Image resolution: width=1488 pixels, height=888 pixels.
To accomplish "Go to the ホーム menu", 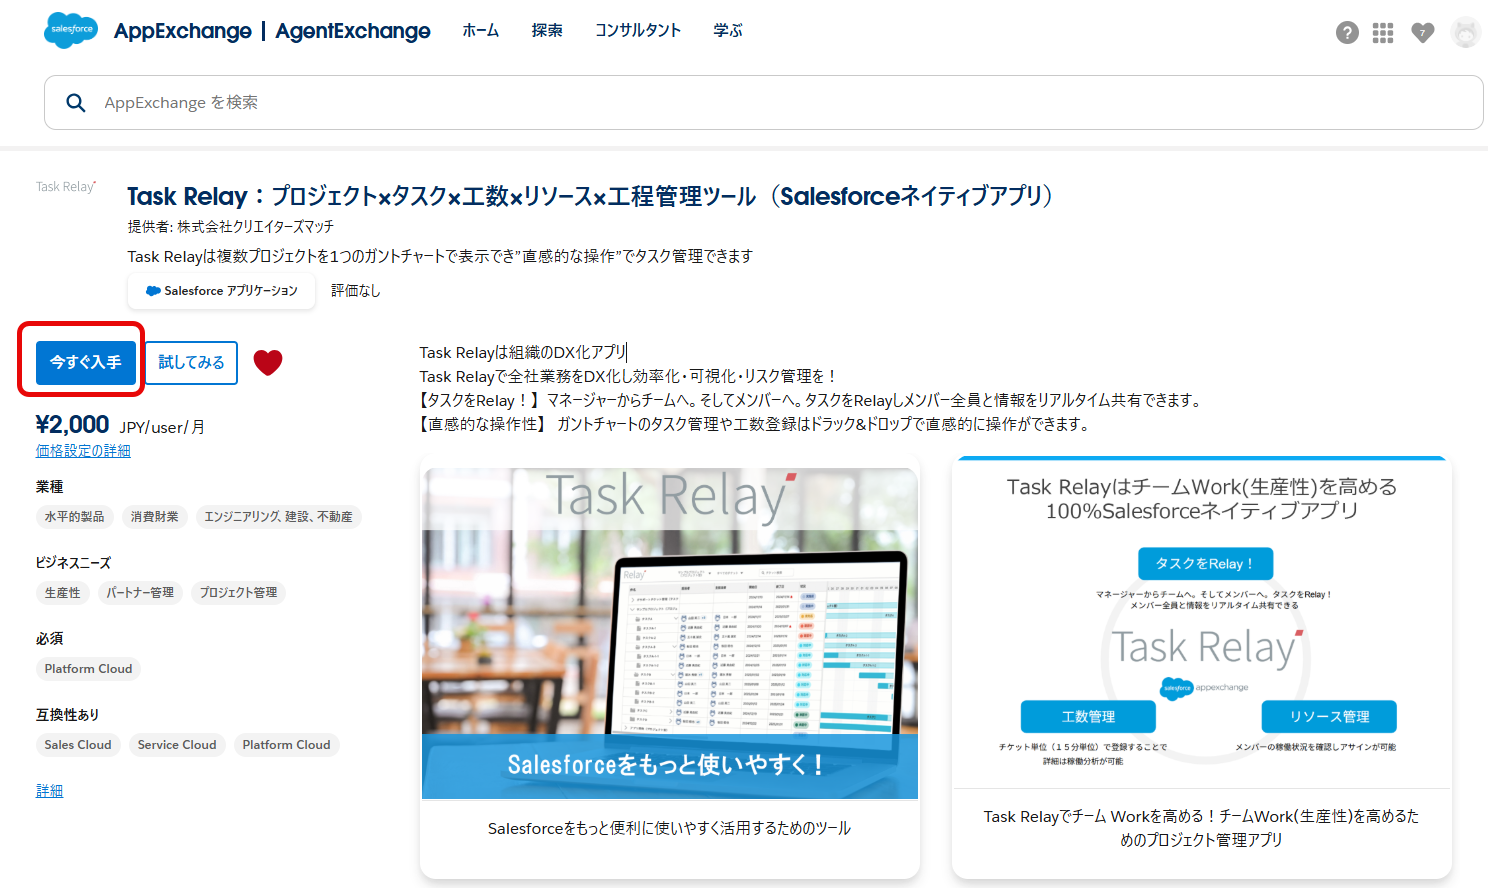I will 480,31.
